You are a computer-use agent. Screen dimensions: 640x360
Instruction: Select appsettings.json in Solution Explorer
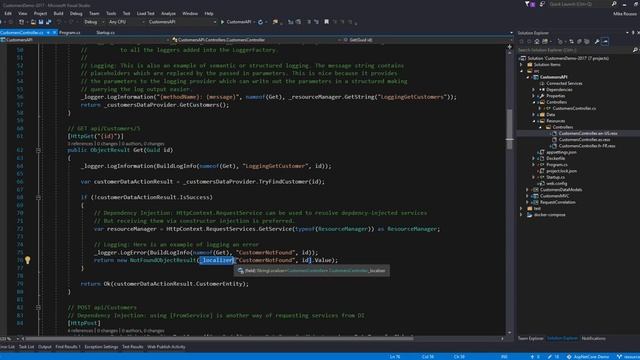point(561,152)
